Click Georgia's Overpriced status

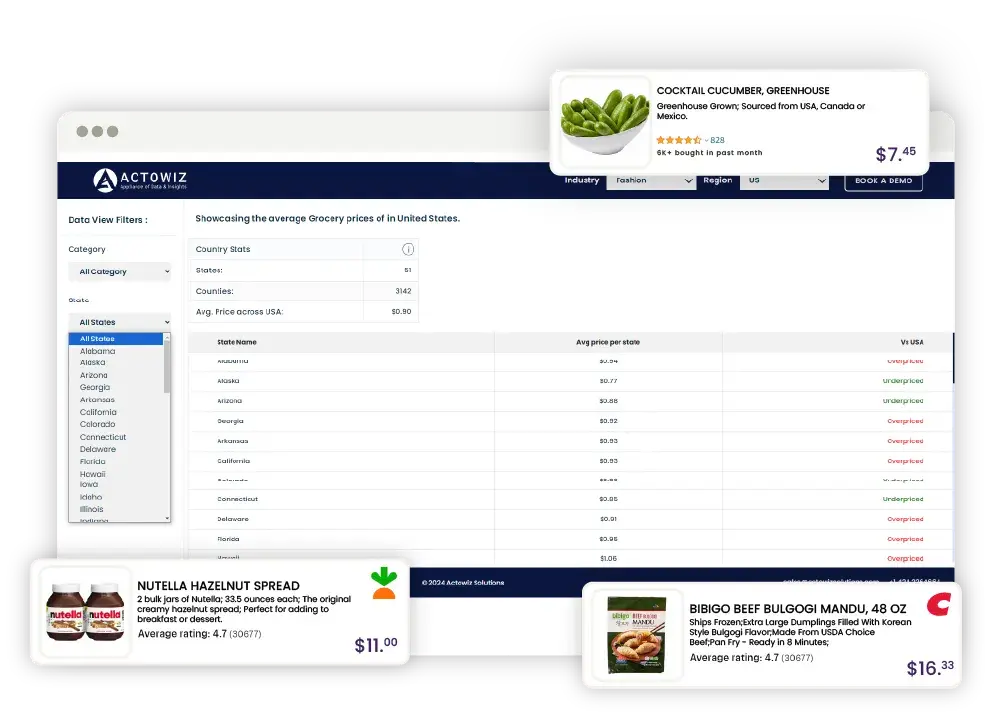tap(905, 421)
